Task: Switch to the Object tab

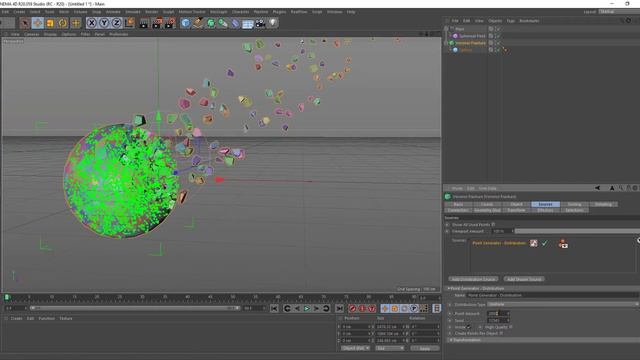Action: pos(516,204)
